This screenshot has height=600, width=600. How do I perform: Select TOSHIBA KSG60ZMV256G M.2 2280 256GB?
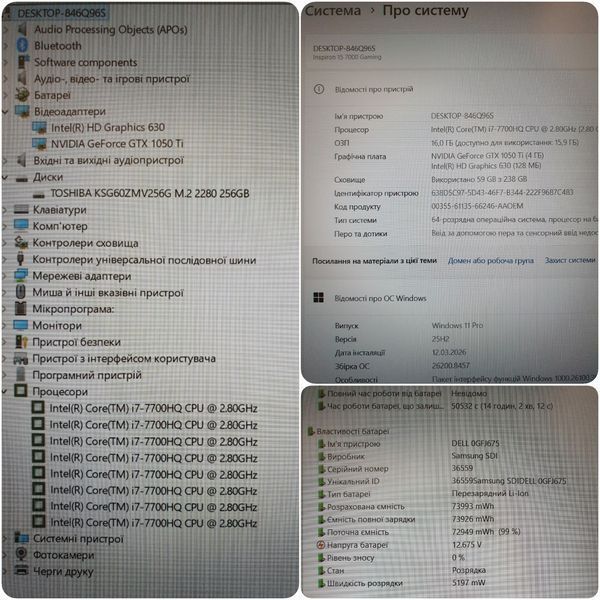[x=150, y=193]
